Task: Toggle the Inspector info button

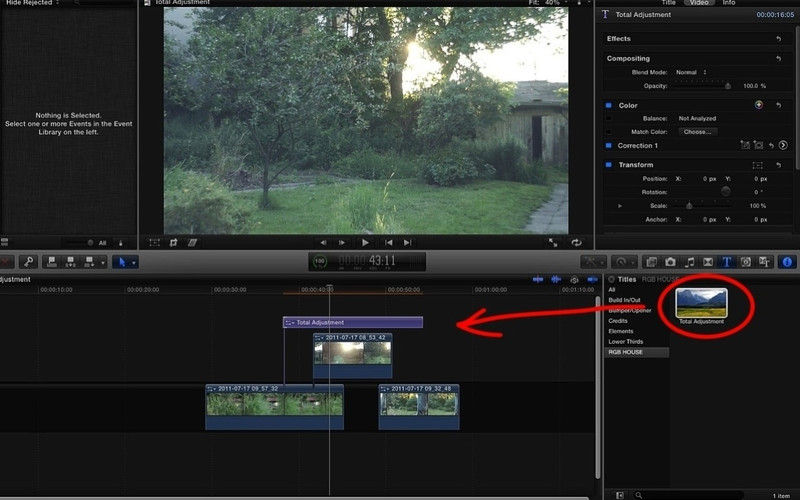Action: tap(787, 262)
